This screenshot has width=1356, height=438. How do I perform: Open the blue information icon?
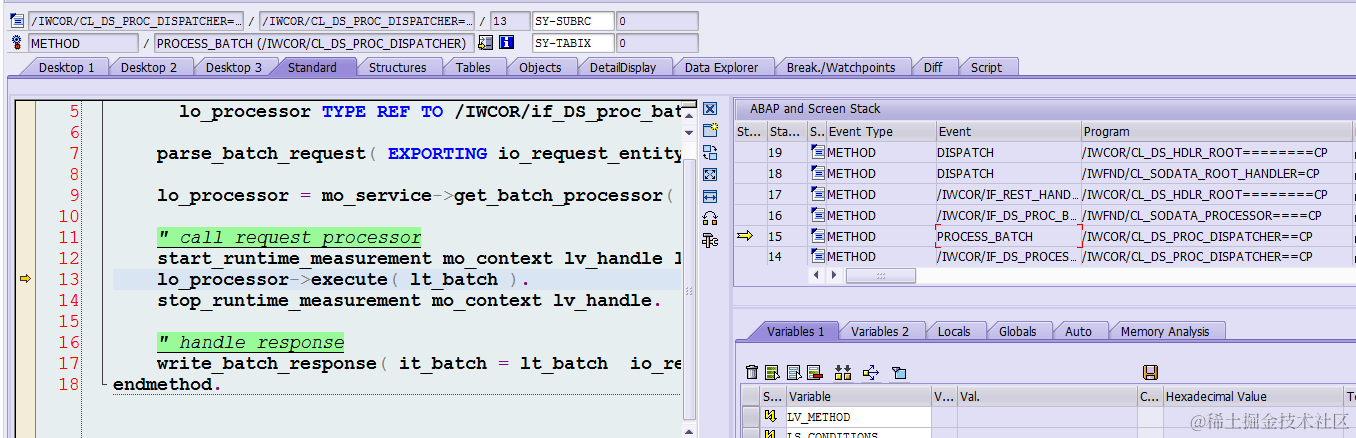(x=506, y=43)
